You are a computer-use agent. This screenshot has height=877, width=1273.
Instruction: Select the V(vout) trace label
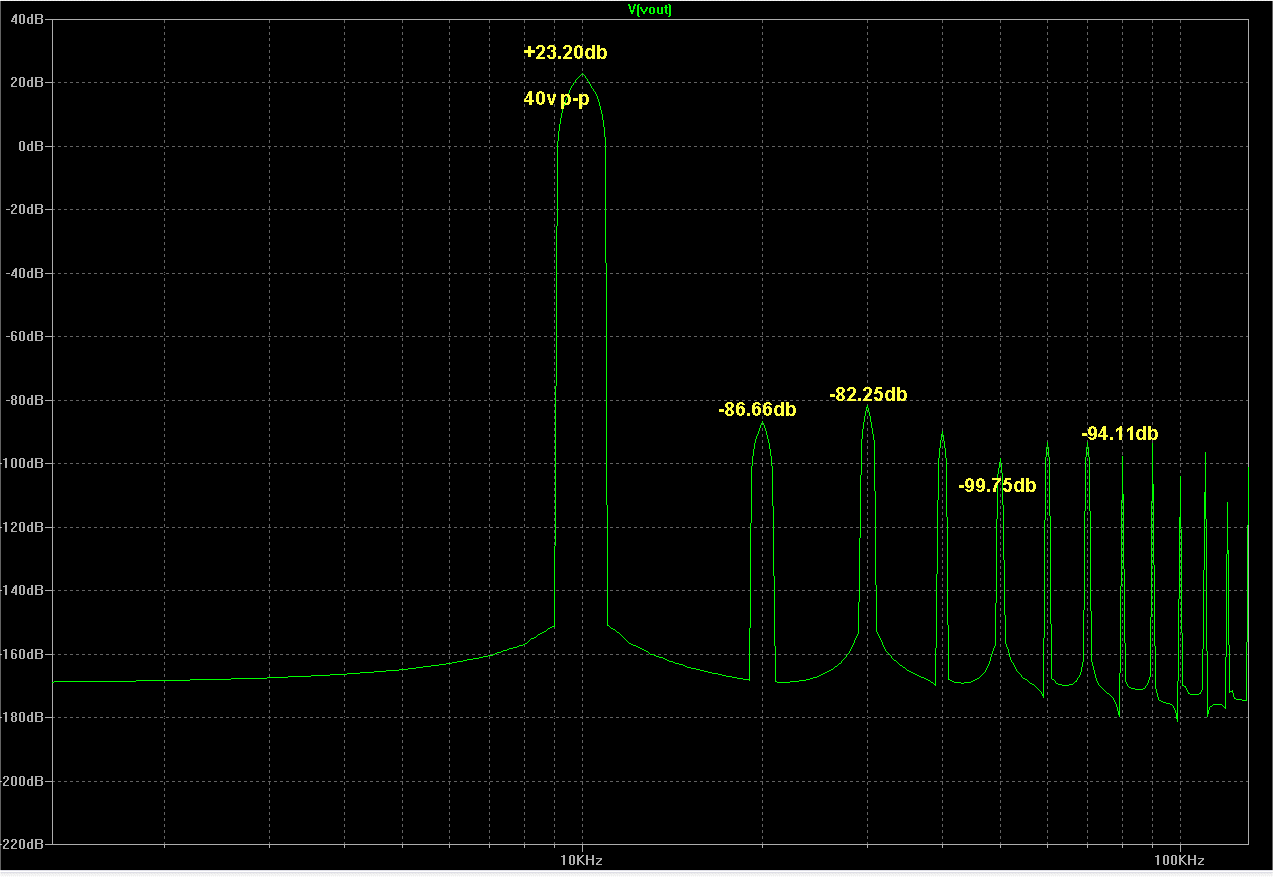click(649, 9)
